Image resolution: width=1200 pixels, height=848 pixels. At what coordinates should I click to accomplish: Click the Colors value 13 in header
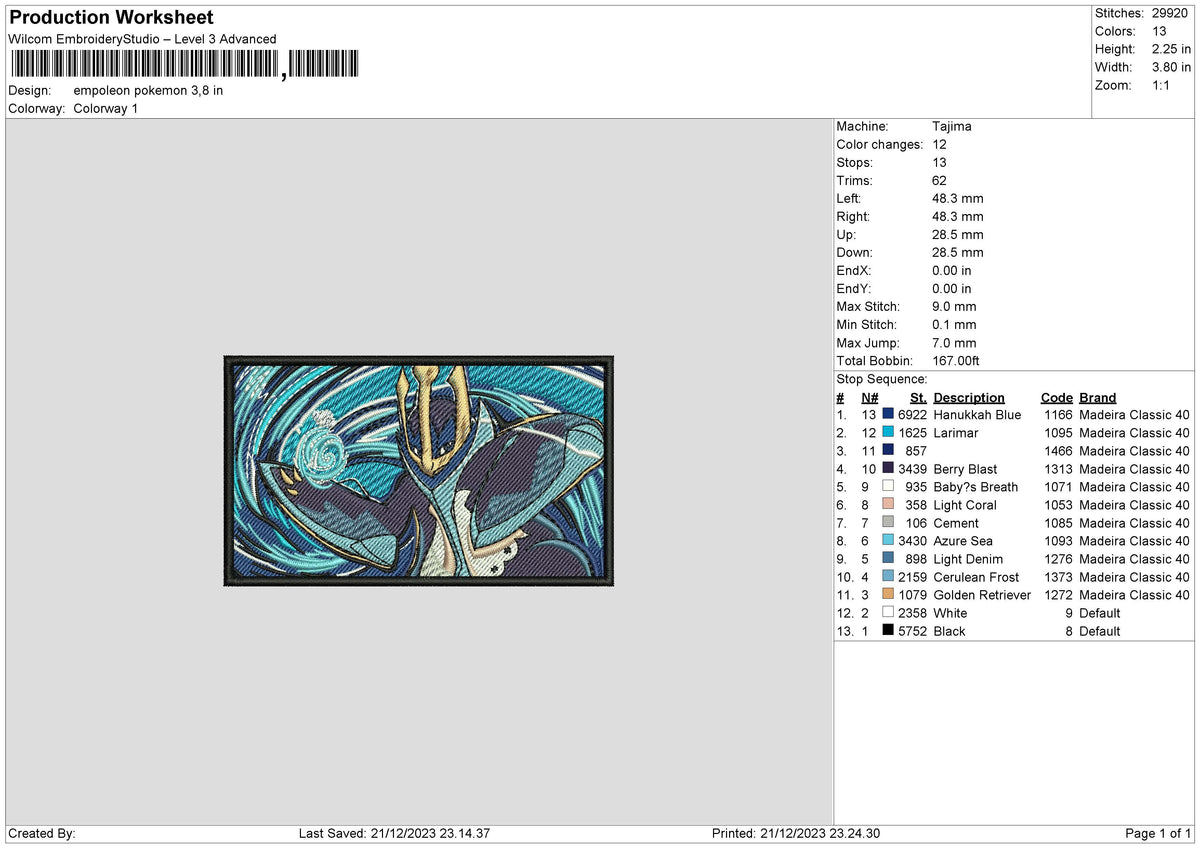1158,31
